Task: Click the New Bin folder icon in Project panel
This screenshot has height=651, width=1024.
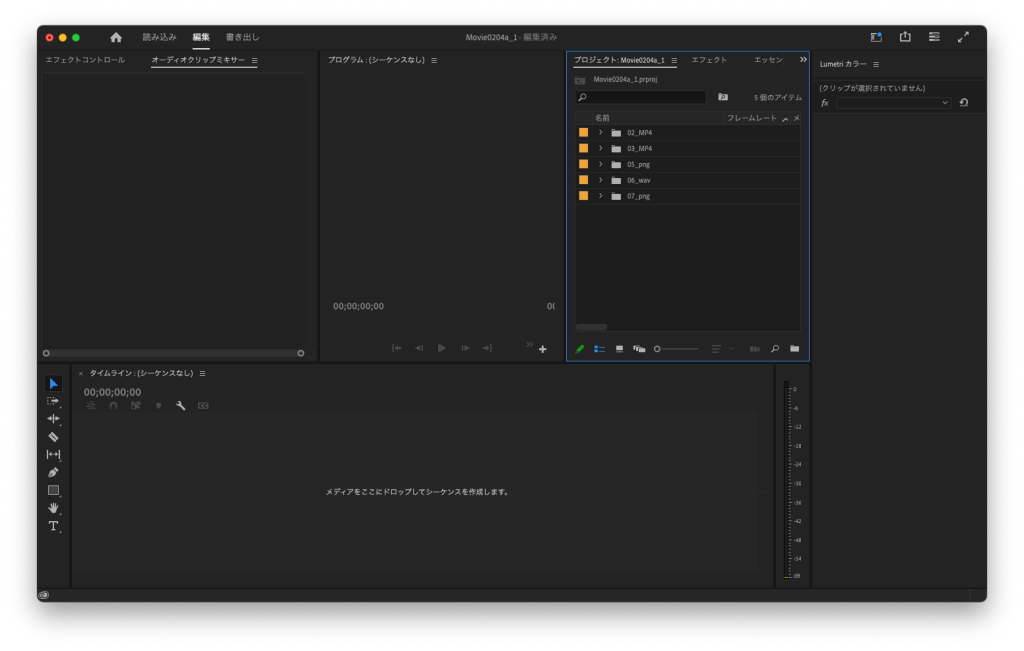Action: pyautogui.click(x=794, y=349)
